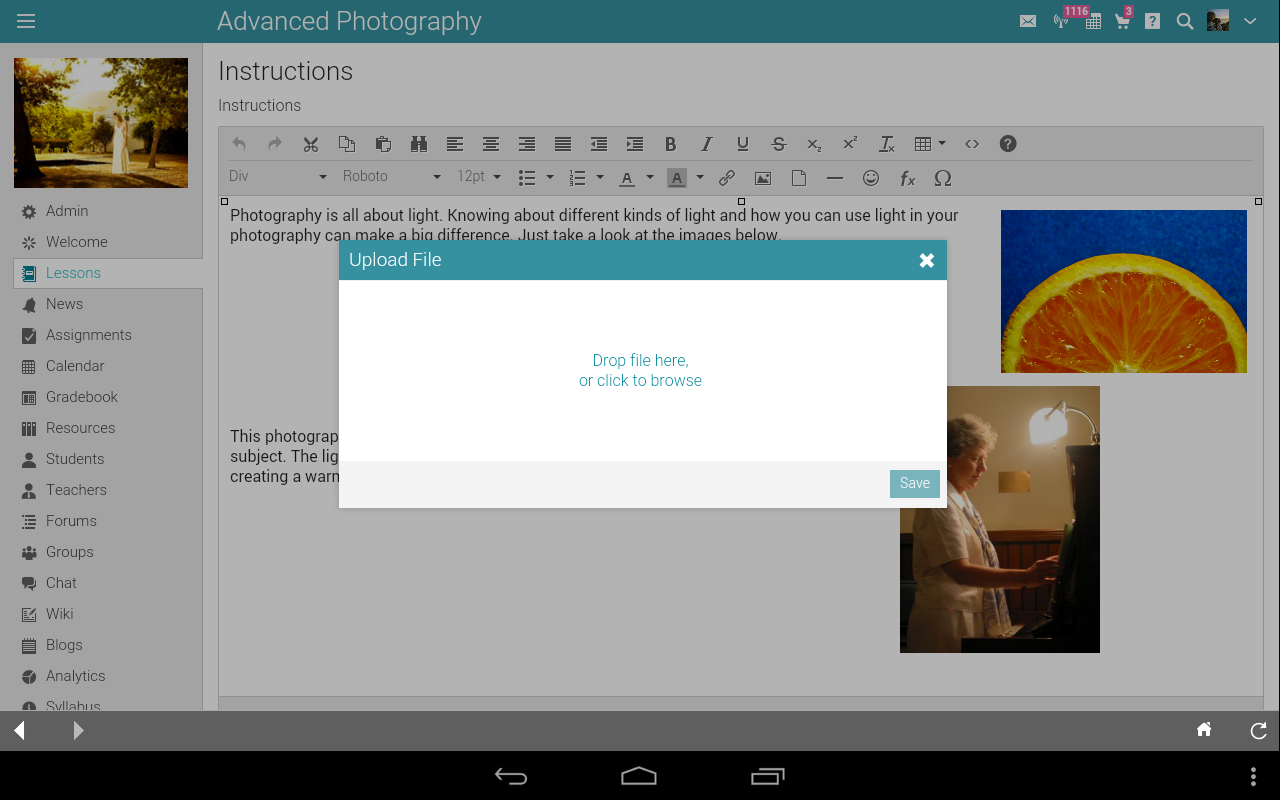Click the Insert image icon in toolbar
1280x800 pixels.
(x=763, y=178)
